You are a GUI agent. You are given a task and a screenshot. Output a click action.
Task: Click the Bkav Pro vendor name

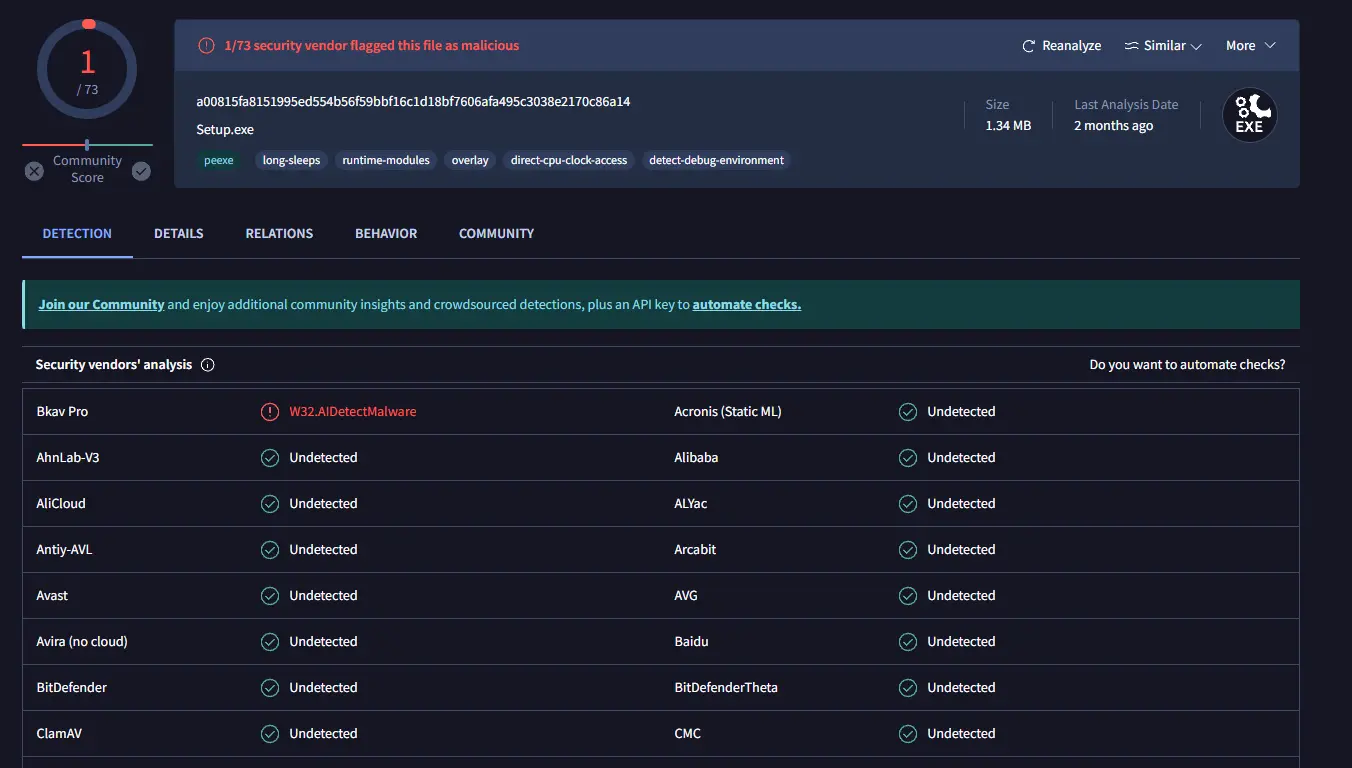[62, 412]
